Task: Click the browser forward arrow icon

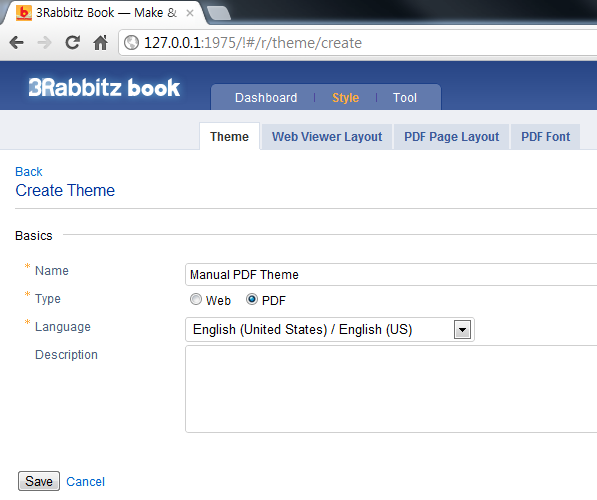Action: pos(45,43)
